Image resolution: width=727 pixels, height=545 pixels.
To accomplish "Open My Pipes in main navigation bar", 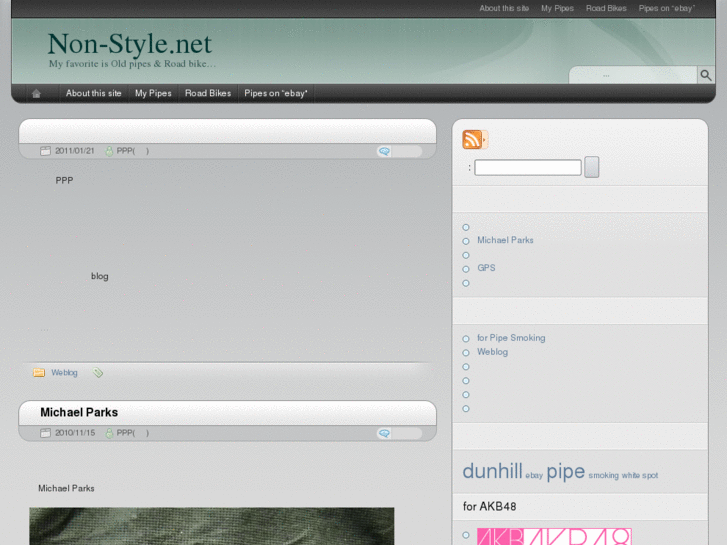I will (153, 93).
